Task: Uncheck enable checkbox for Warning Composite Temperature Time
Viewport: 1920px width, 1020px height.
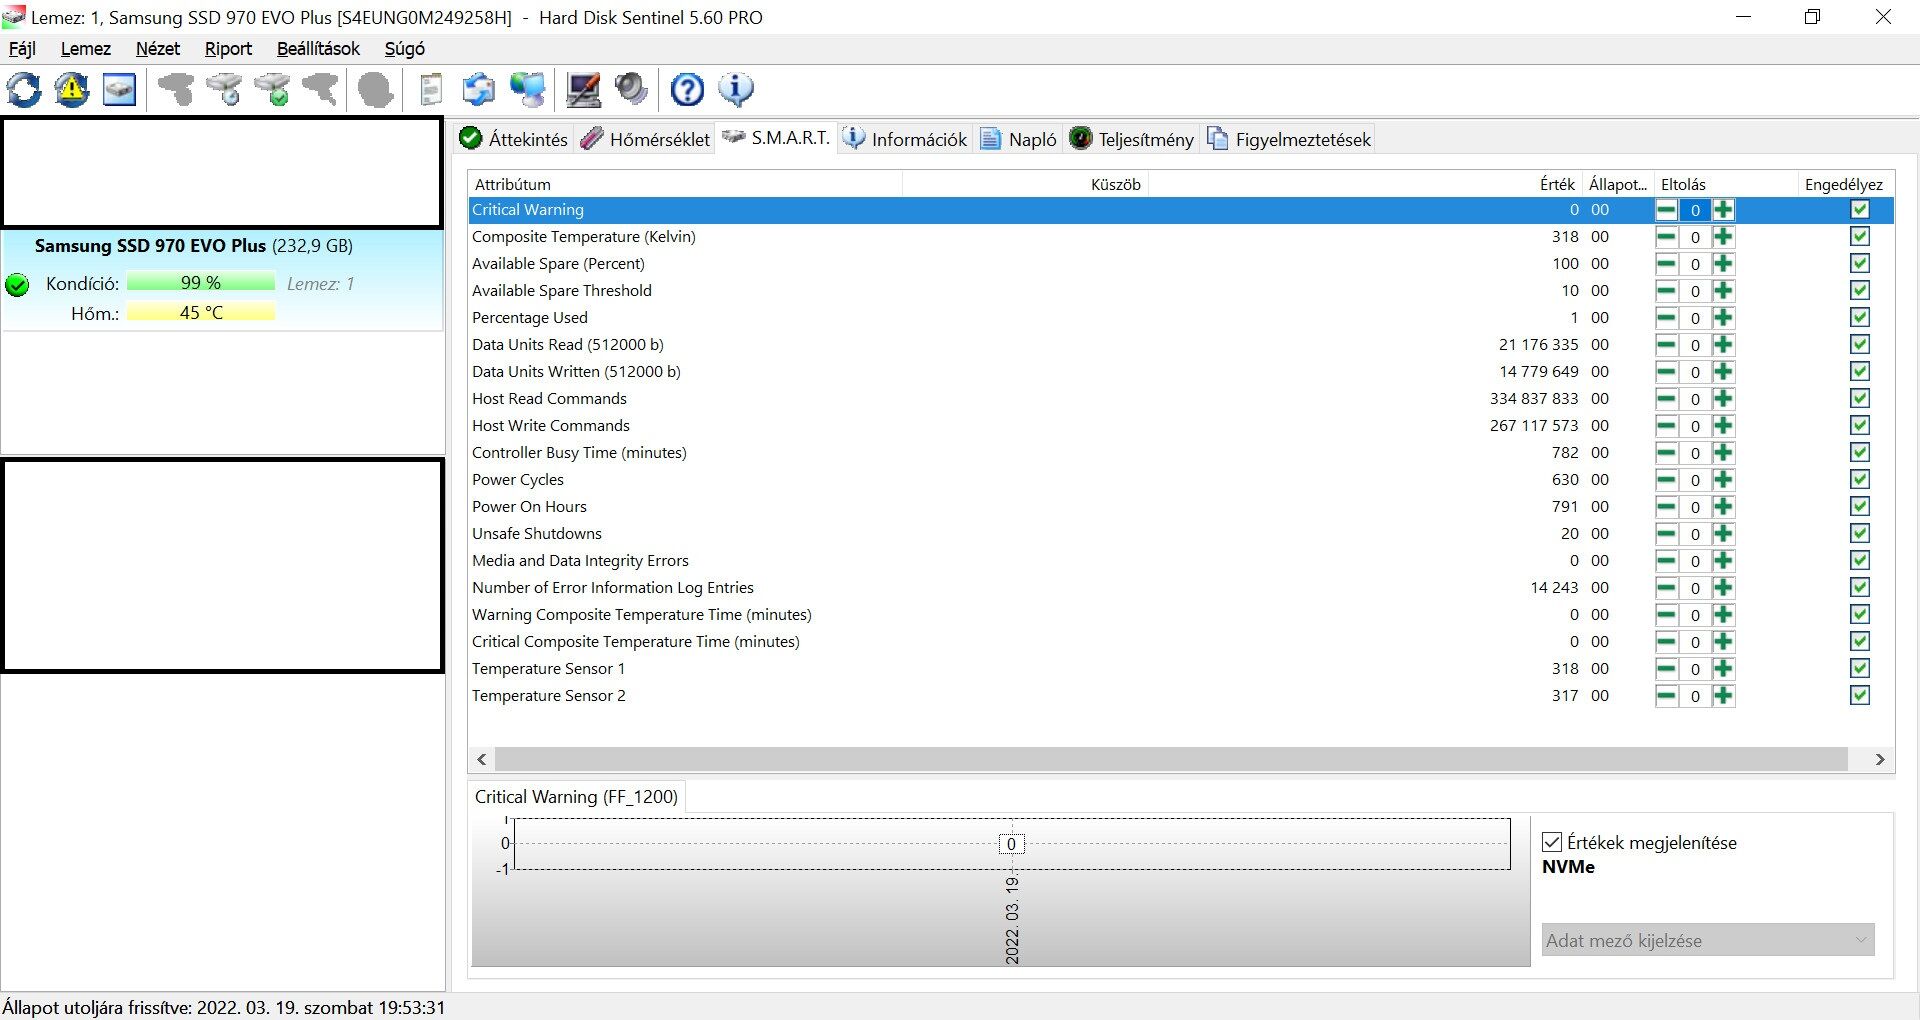Action: 1860,615
